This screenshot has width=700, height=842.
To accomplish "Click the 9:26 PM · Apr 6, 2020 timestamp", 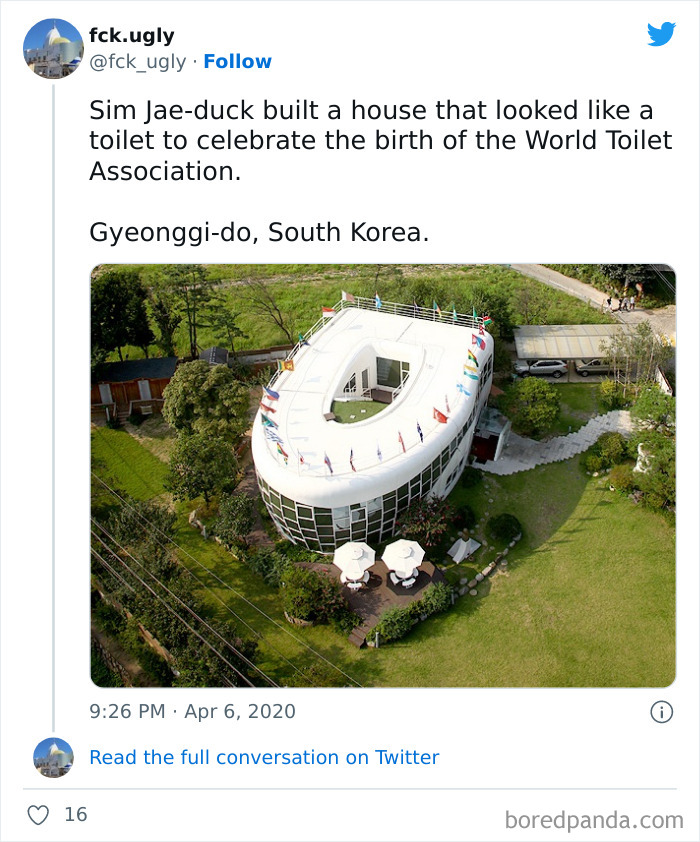I will (190, 711).
